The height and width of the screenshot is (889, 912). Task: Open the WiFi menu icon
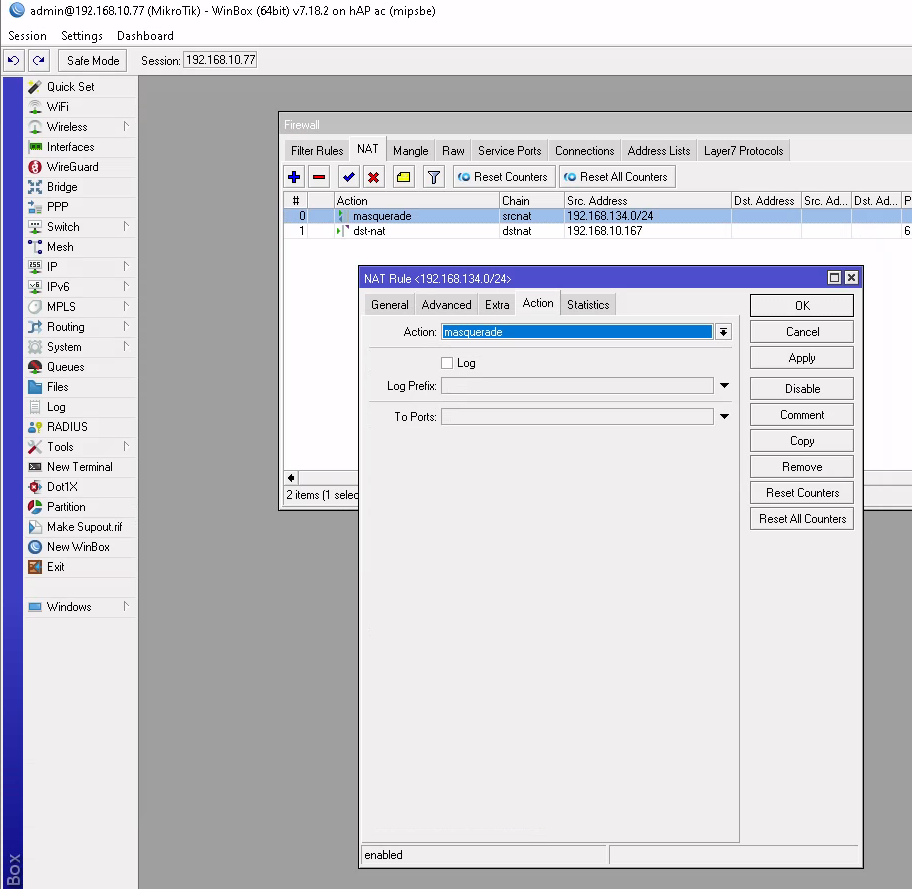point(35,106)
